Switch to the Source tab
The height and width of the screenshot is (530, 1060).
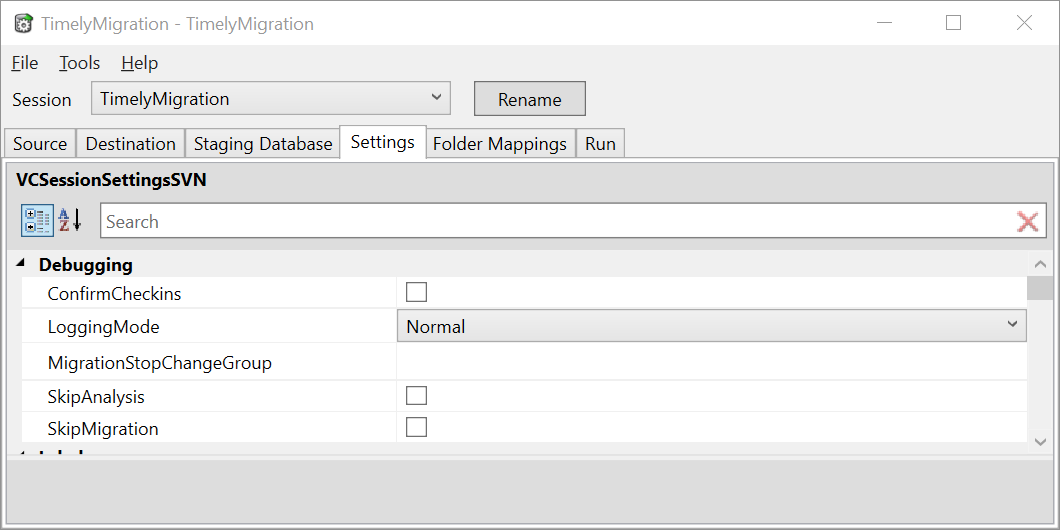tap(40, 144)
